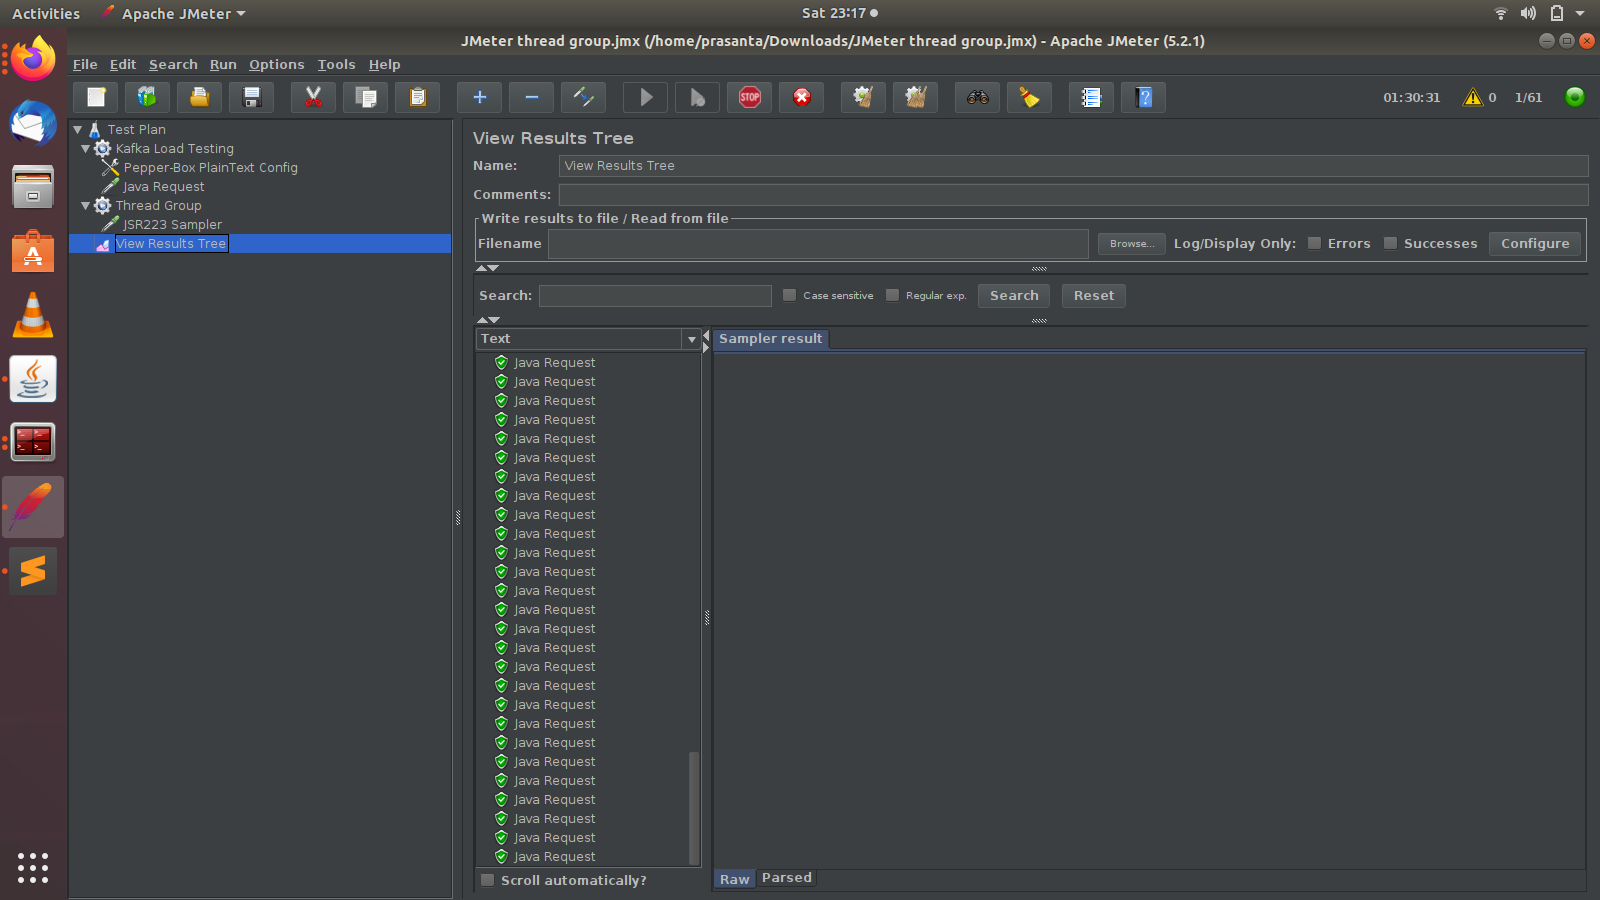Start the test with the green Play icon

tap(645, 97)
